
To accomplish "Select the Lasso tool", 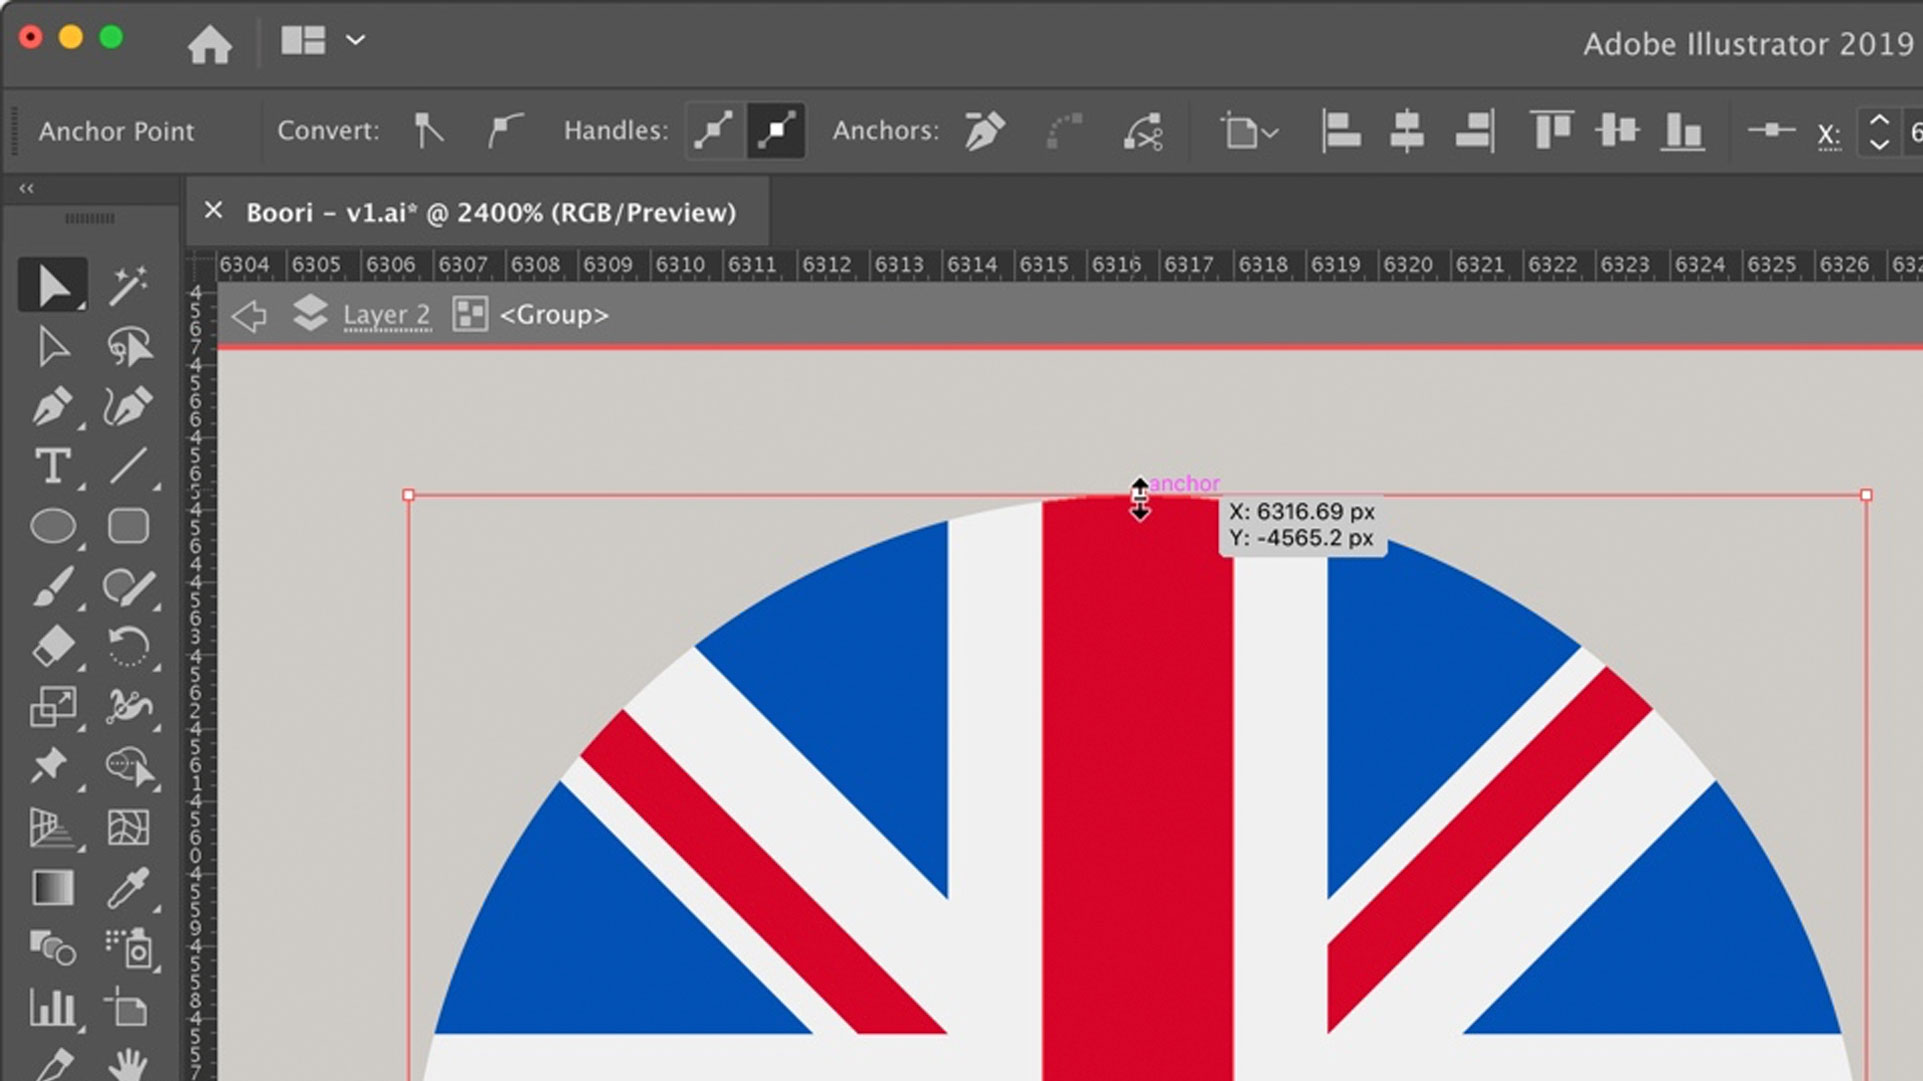I will click(128, 346).
